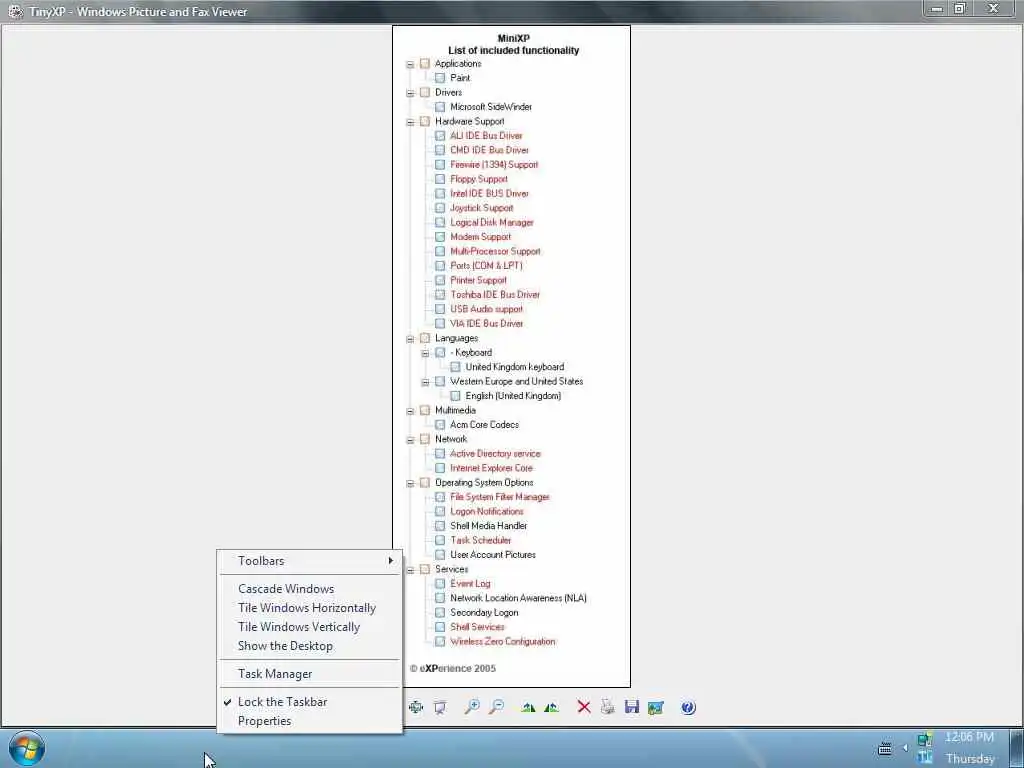Click the Multi-Processor Support item
This screenshot has width=1024, height=768.
pos(495,251)
